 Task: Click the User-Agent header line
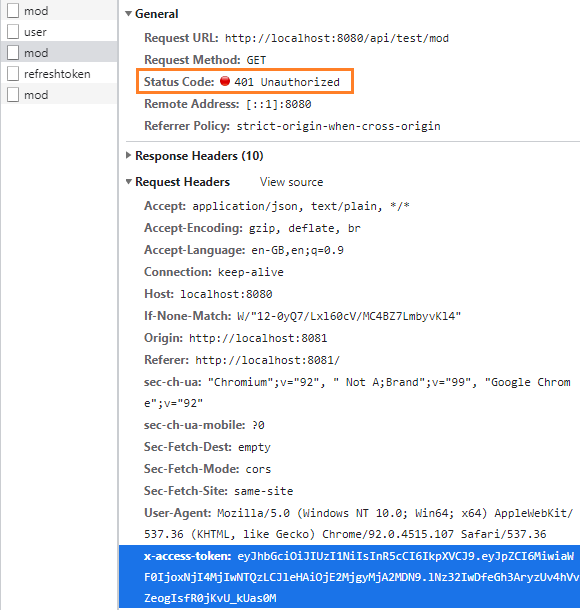coord(358,524)
